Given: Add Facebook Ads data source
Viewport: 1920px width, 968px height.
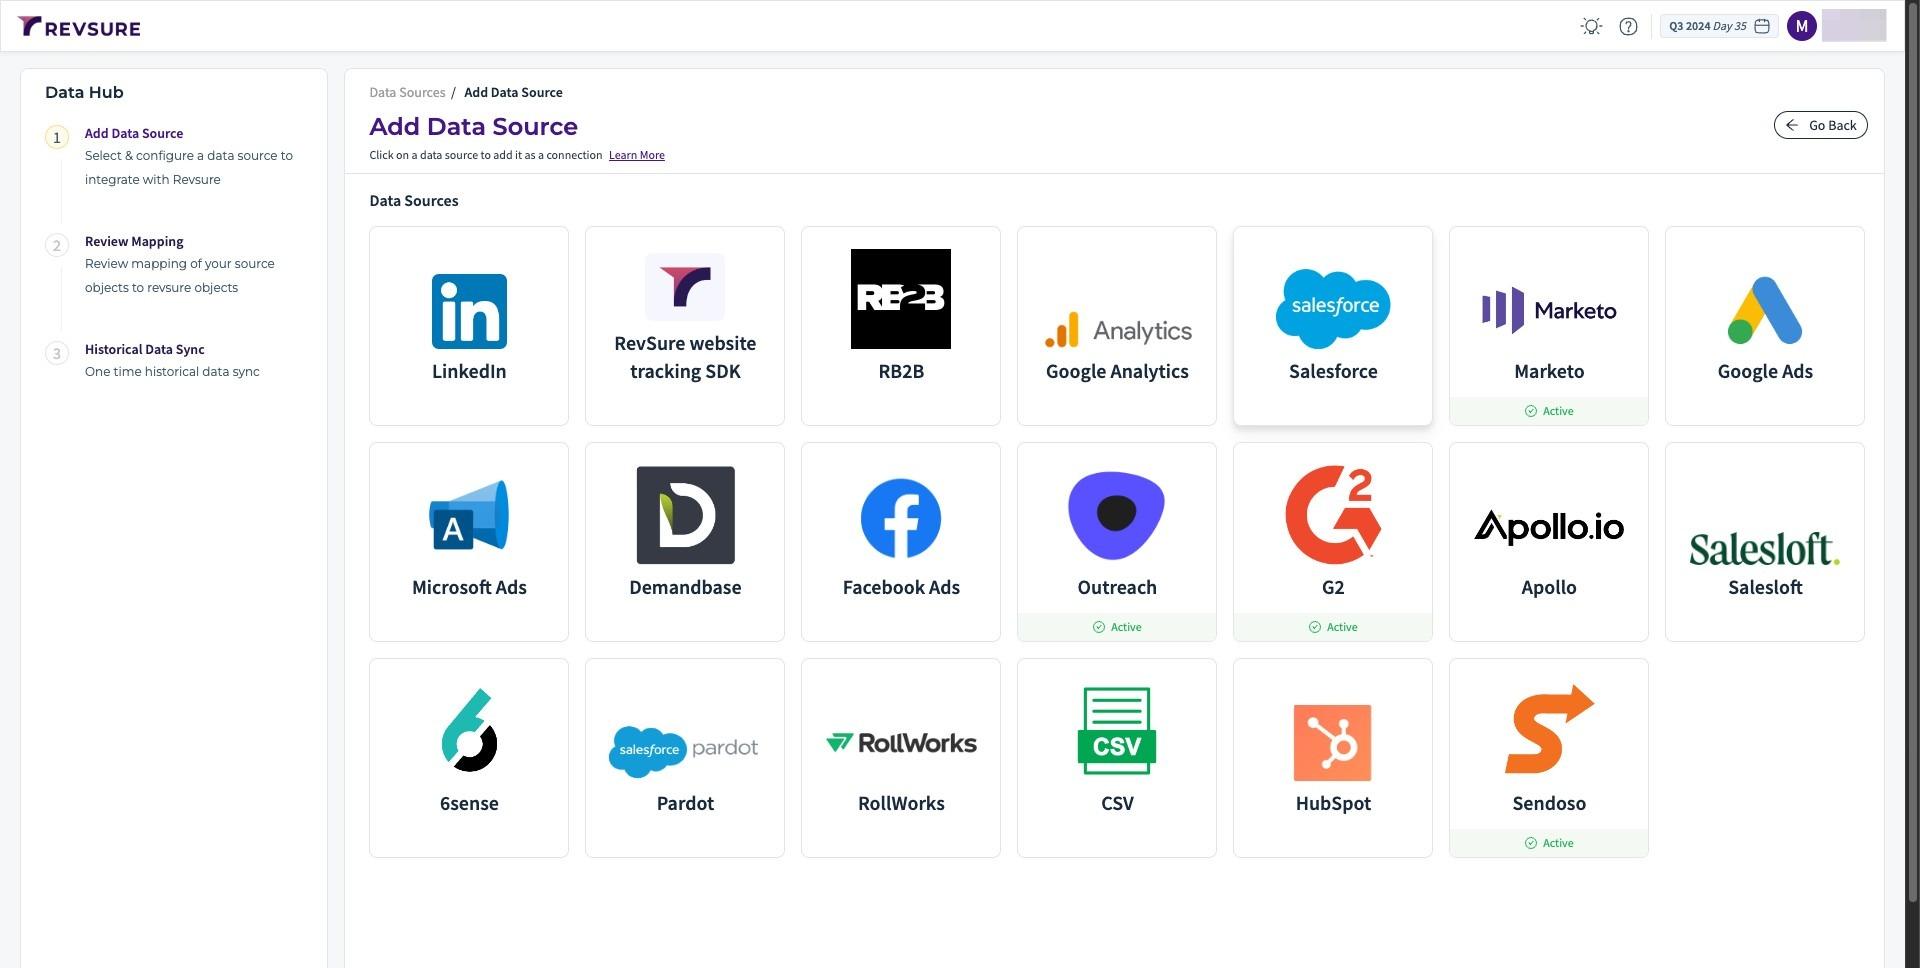Looking at the screenshot, I should (901, 542).
